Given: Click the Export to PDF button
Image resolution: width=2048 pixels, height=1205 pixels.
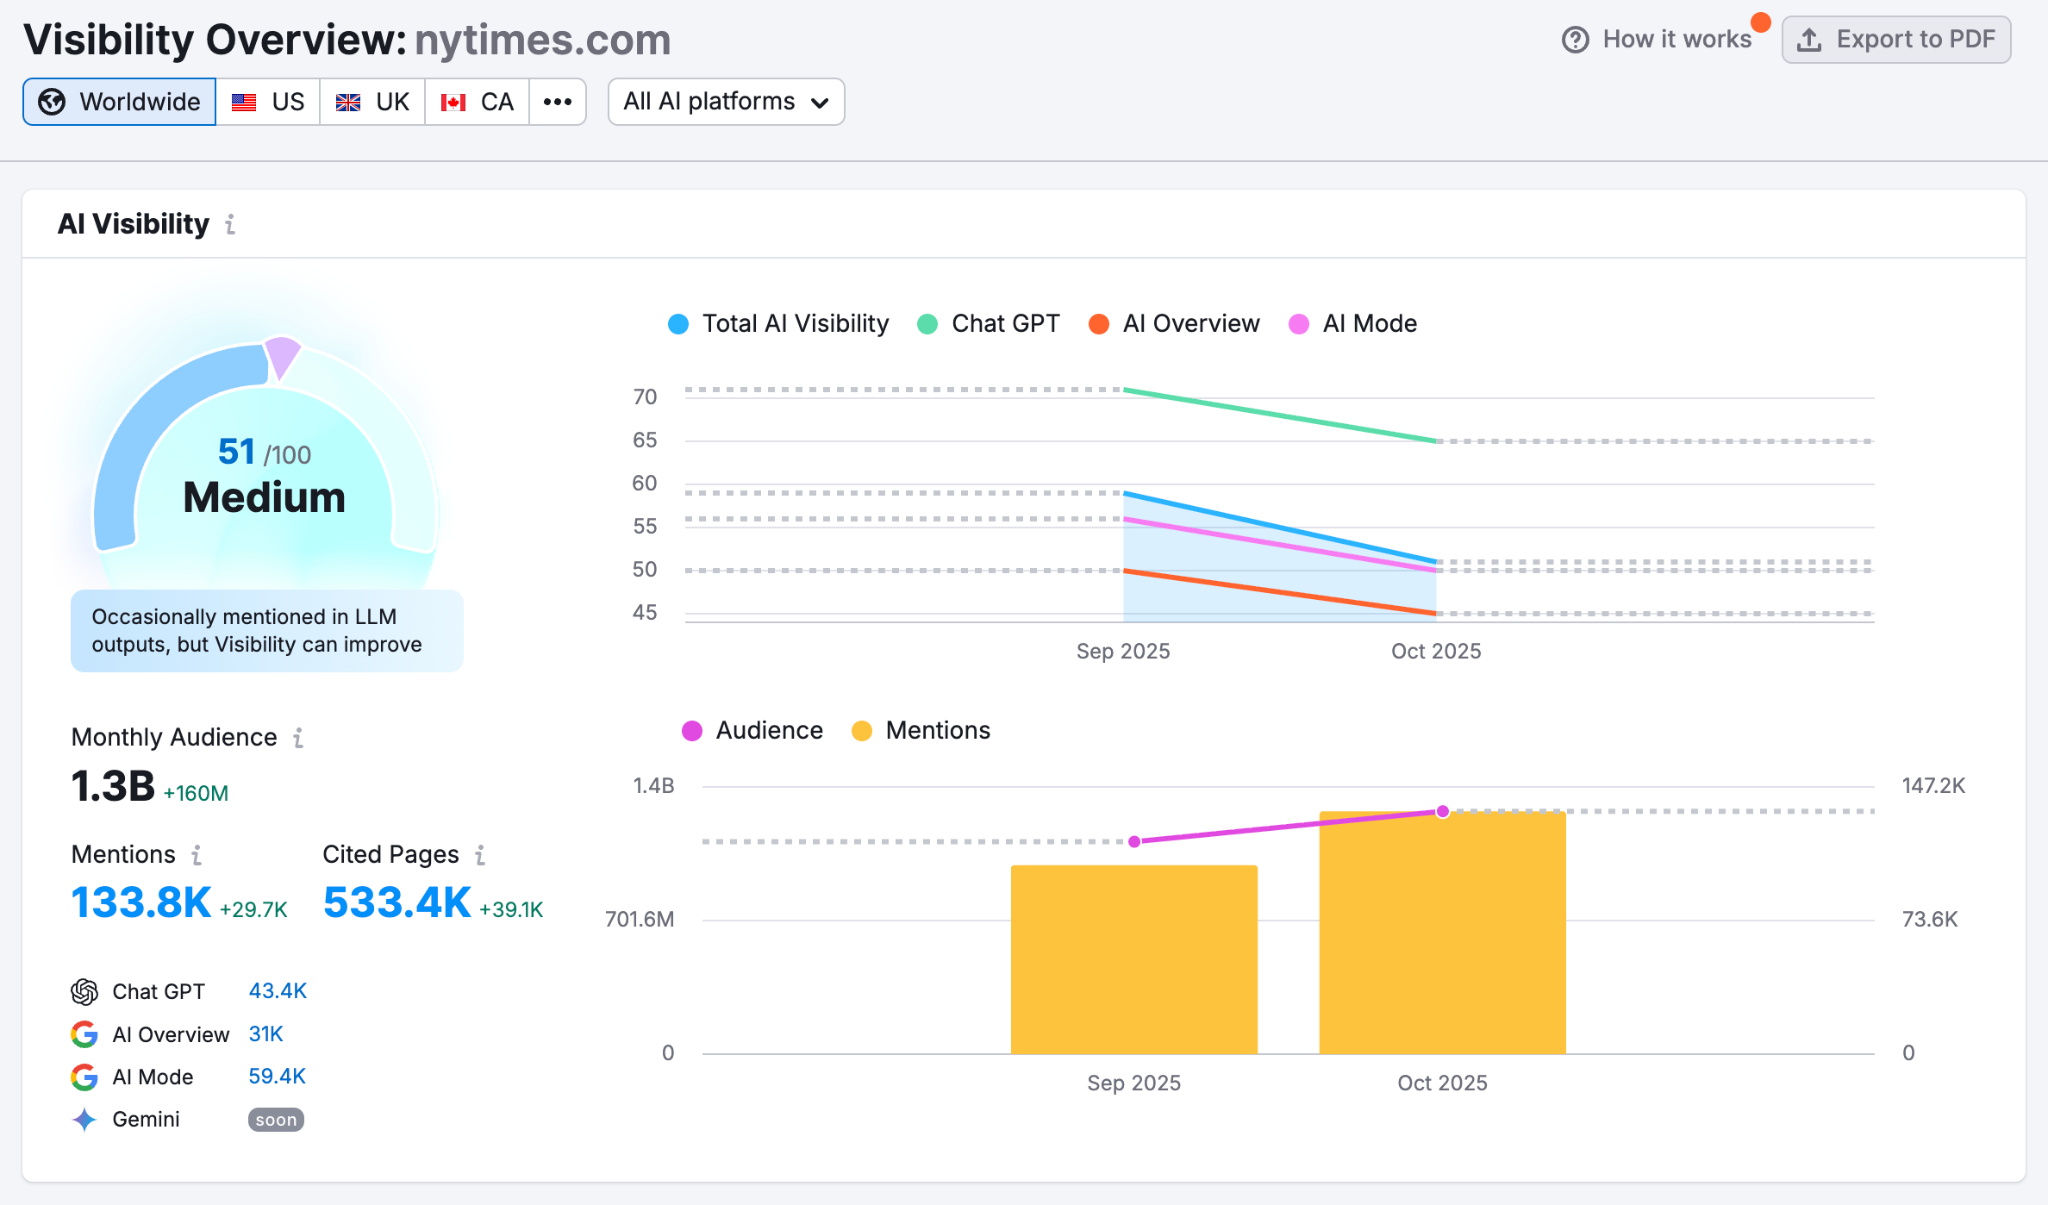Looking at the screenshot, I should click(x=1896, y=39).
